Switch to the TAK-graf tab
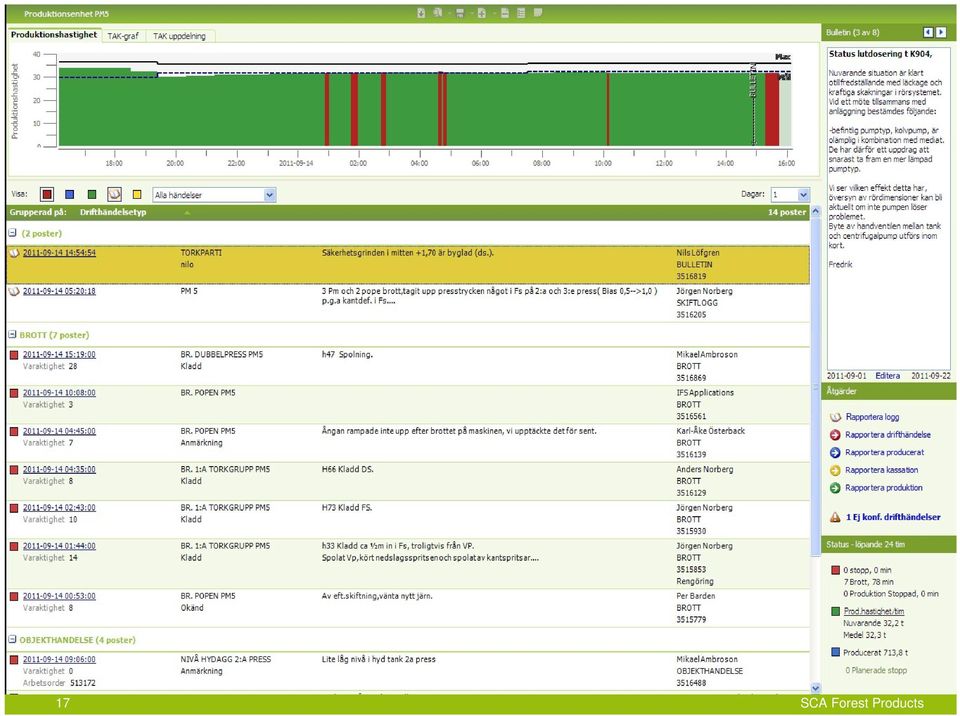 [123, 36]
